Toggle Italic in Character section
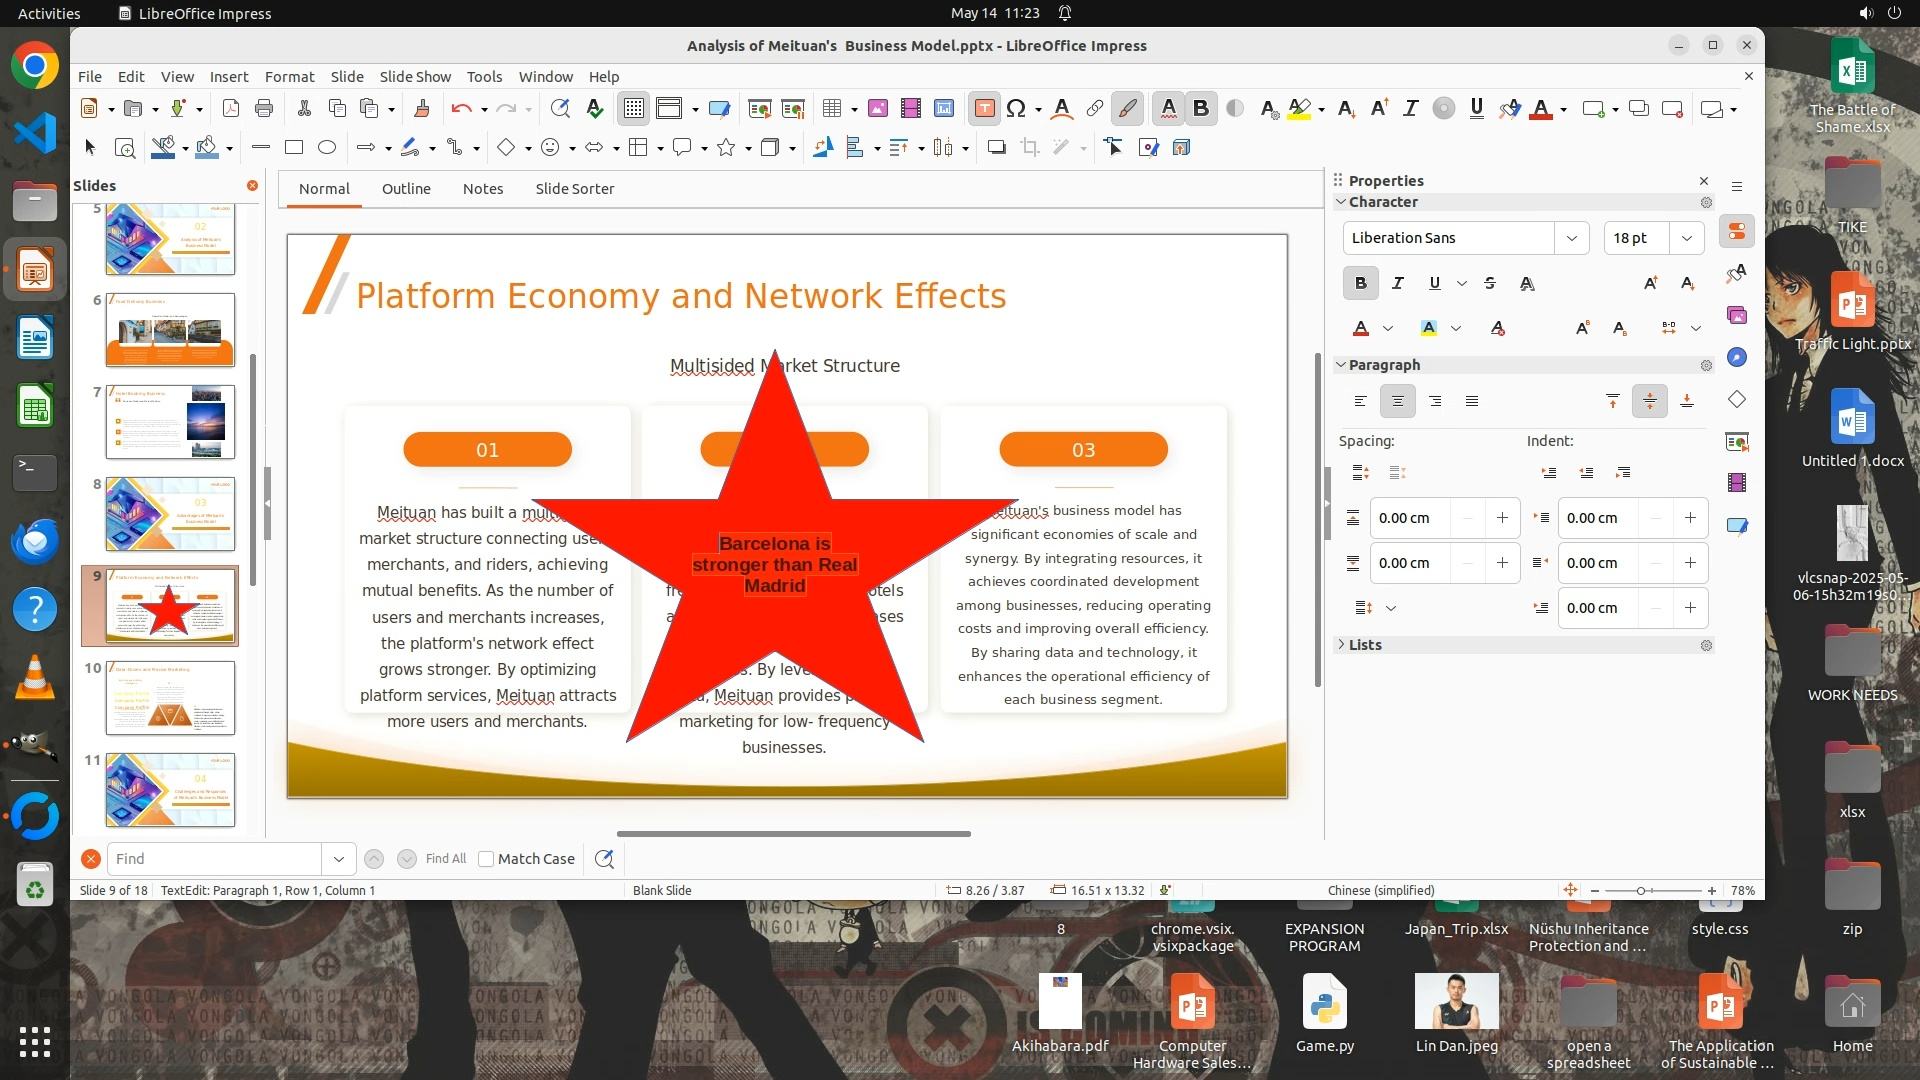1920x1080 pixels. [x=1398, y=284]
